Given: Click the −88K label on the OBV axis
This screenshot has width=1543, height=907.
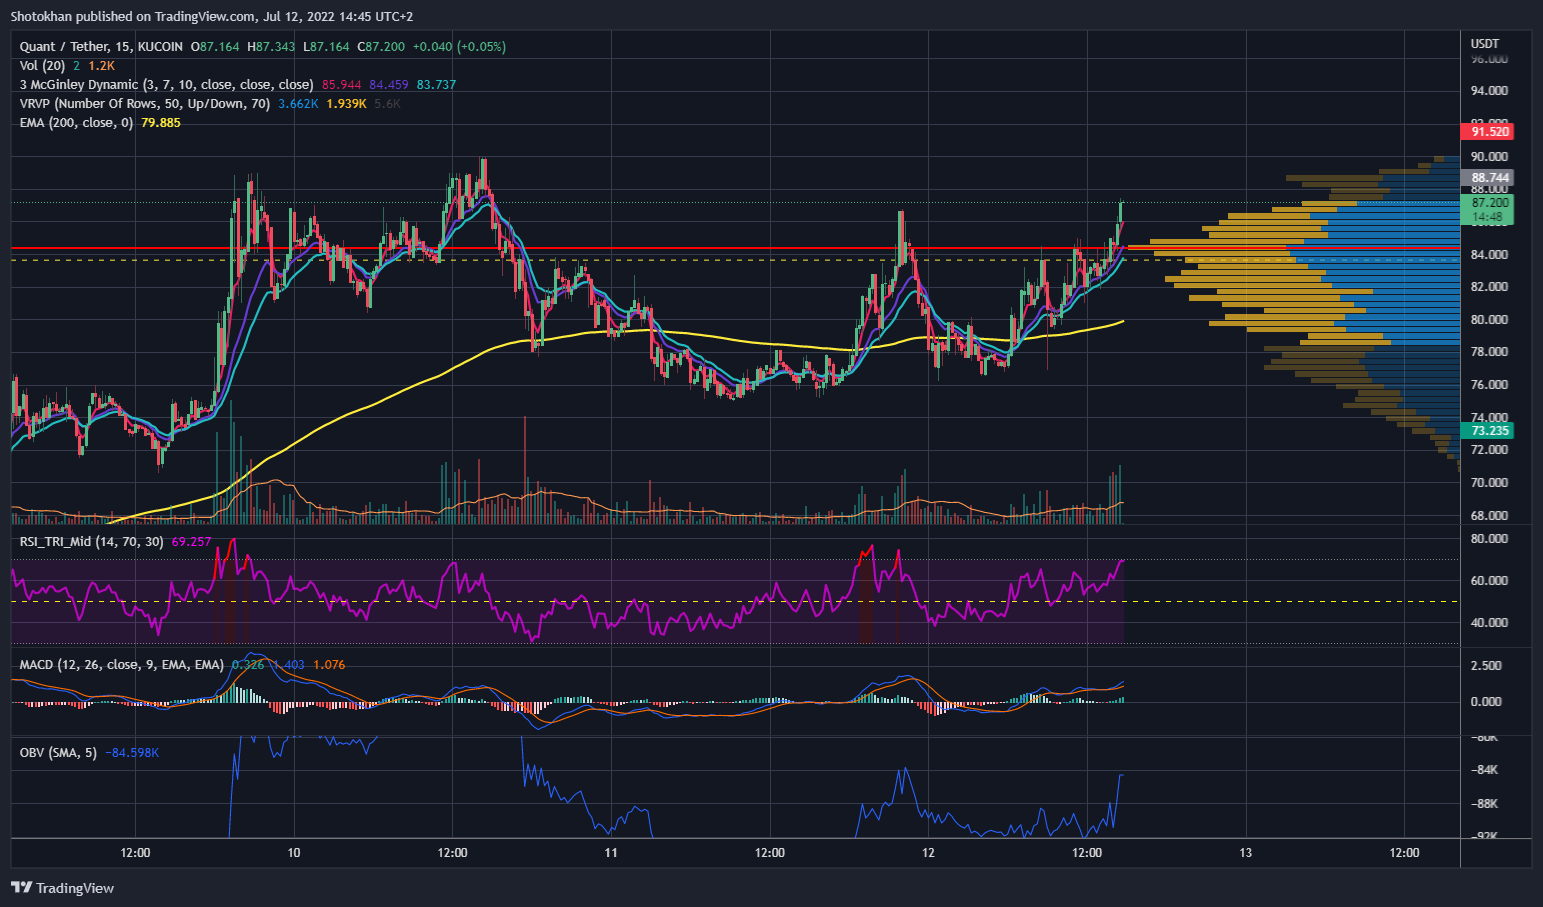Looking at the screenshot, I should (x=1486, y=804).
